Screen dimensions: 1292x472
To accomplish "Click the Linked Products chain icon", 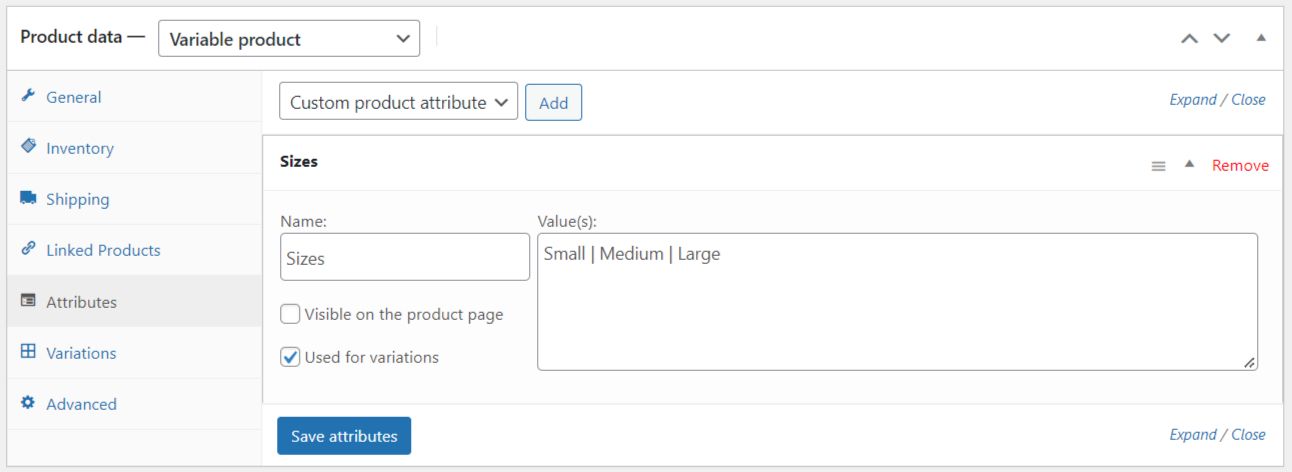I will (28, 250).
